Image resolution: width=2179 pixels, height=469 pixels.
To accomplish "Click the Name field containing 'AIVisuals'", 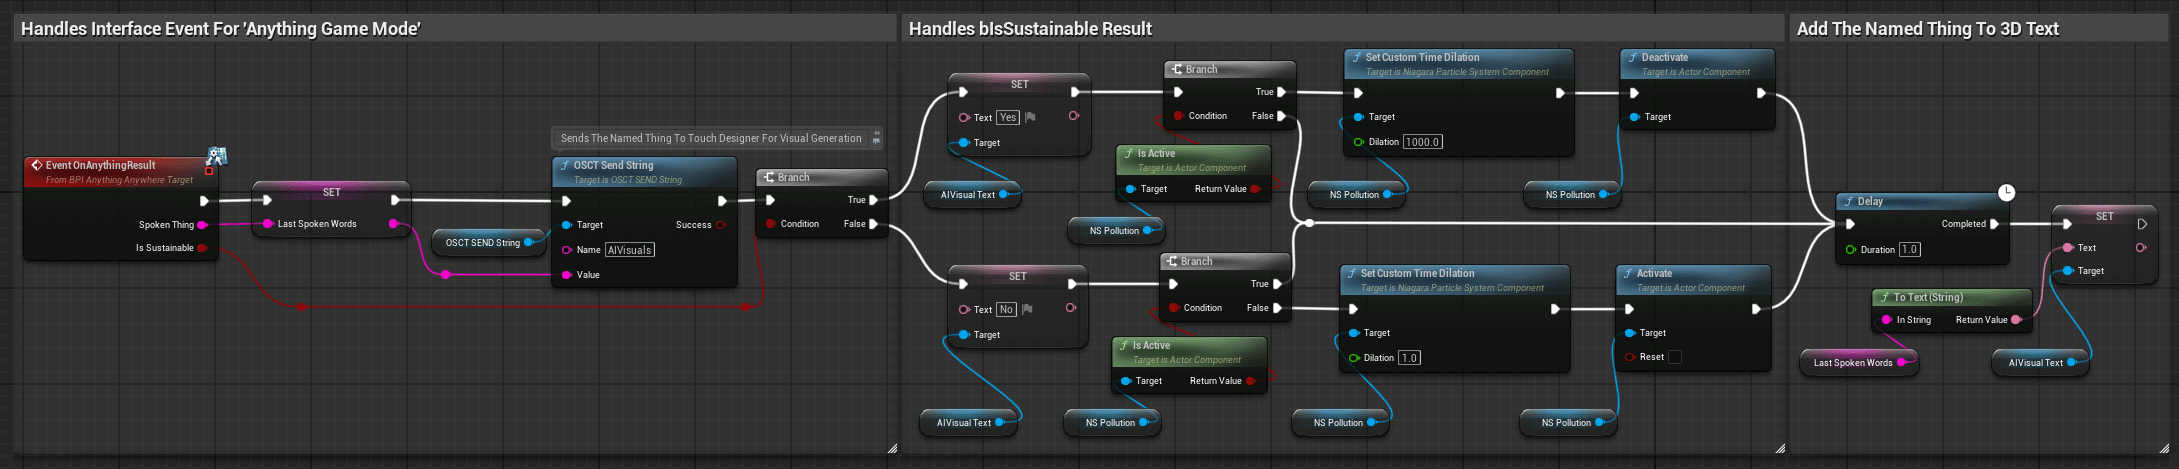I will click(x=630, y=250).
